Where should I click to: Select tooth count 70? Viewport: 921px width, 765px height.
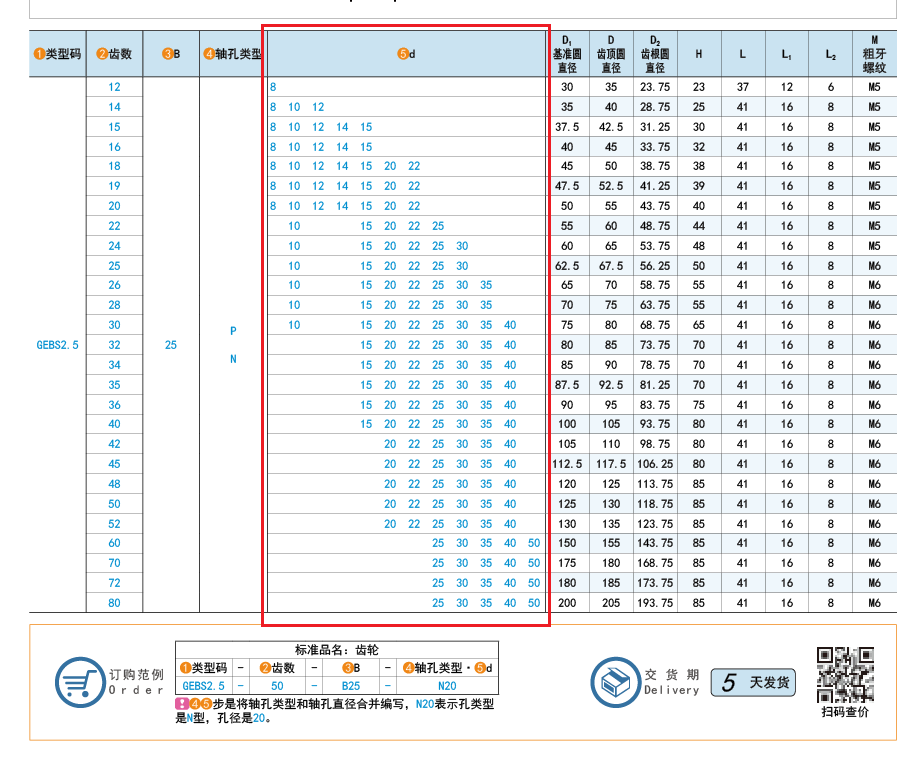115,563
